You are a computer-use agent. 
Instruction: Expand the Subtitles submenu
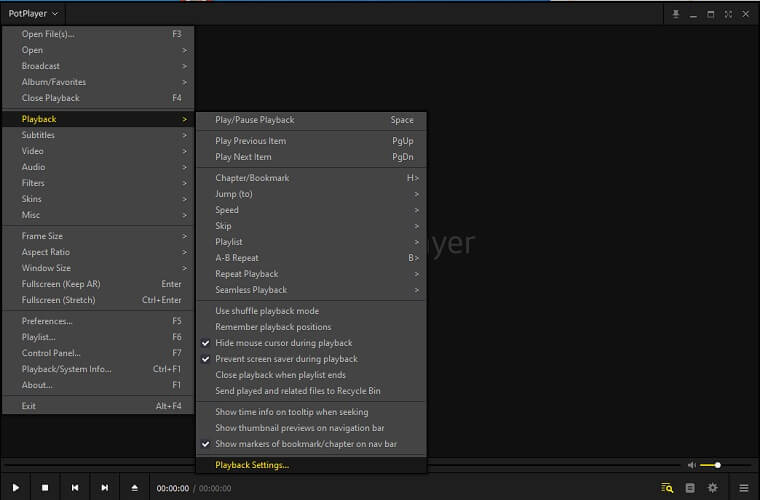(x=98, y=135)
